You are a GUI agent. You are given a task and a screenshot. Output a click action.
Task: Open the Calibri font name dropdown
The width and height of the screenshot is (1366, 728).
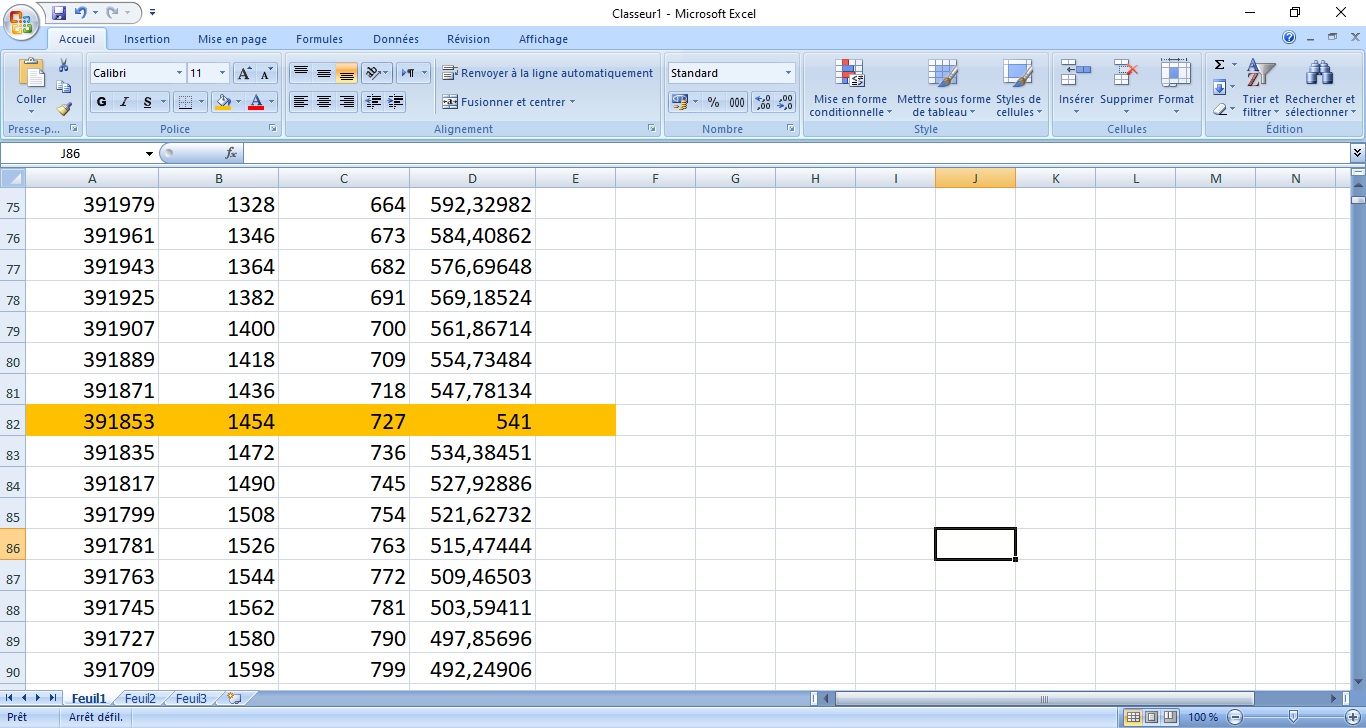[x=180, y=73]
